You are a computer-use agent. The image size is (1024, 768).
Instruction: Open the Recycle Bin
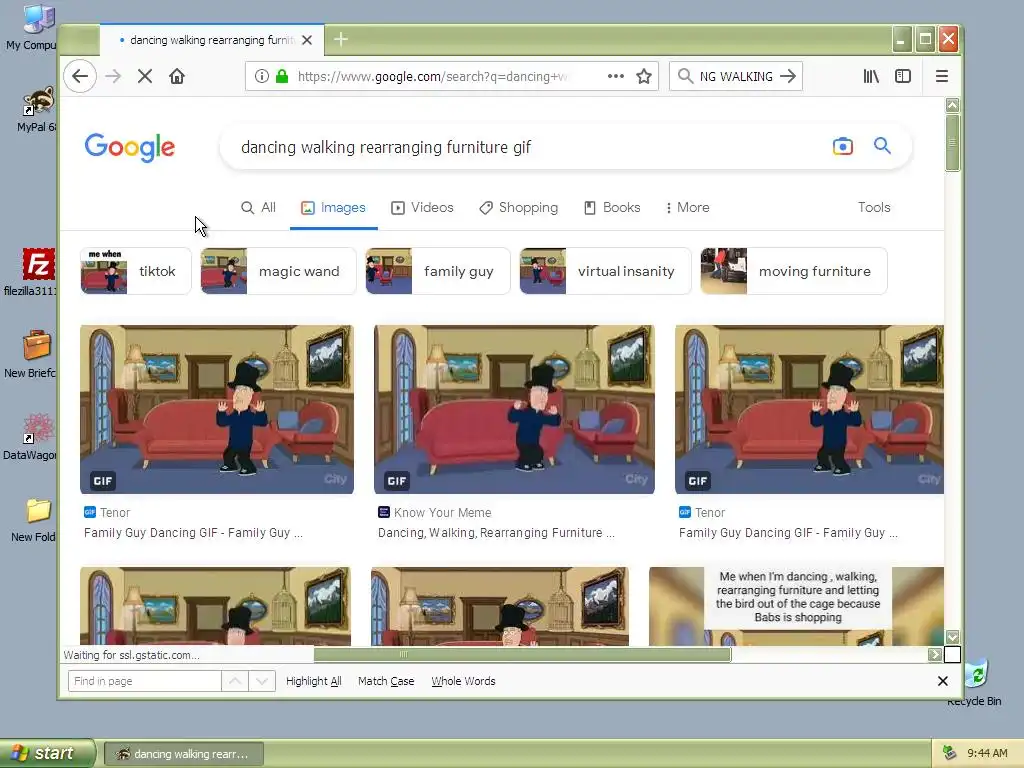point(977,682)
